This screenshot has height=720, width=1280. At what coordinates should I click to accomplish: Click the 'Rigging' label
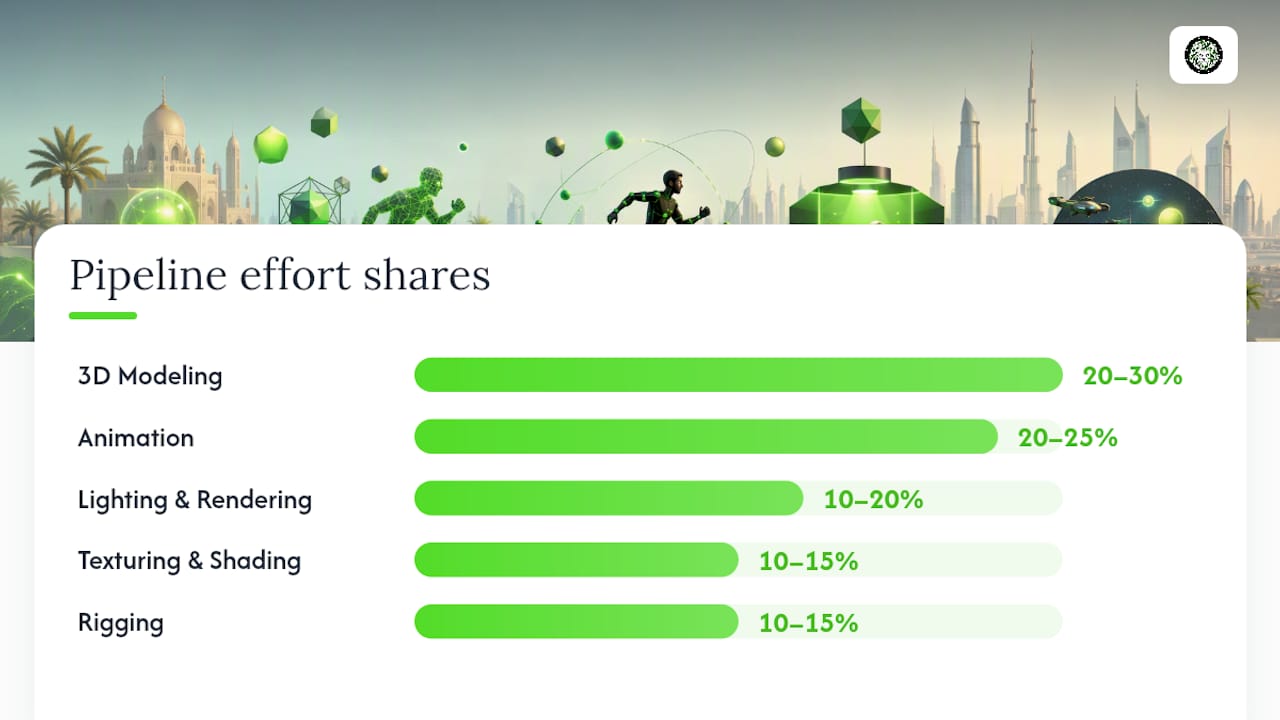pos(121,623)
